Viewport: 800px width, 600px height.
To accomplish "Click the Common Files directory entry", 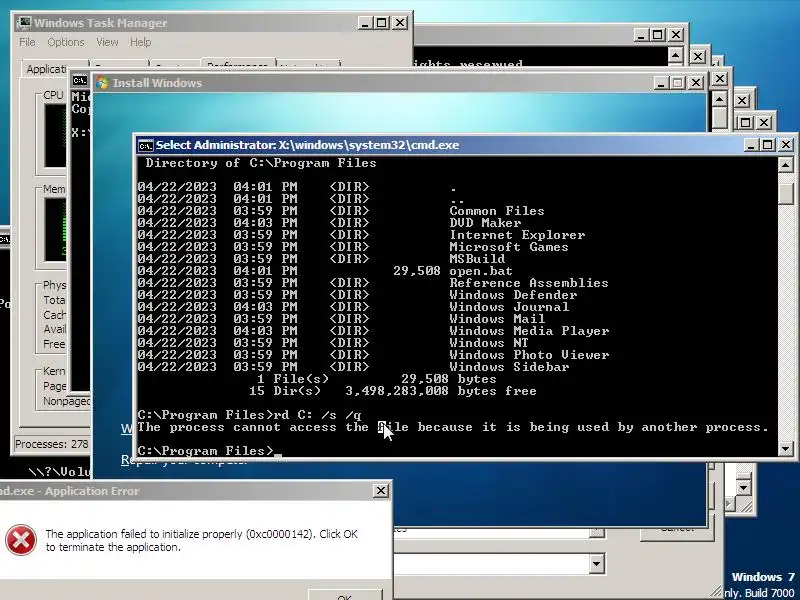I will (496, 211).
